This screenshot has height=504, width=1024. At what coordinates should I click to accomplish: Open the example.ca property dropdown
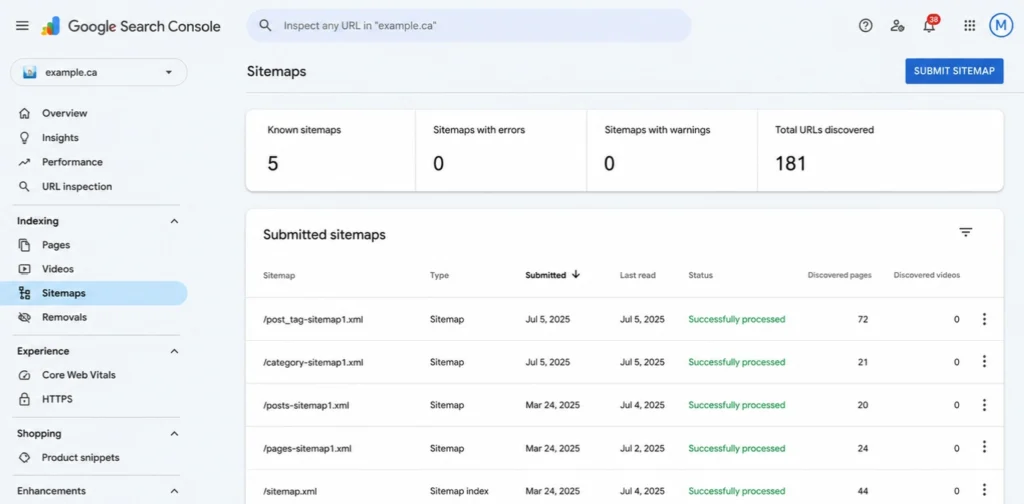(99, 72)
